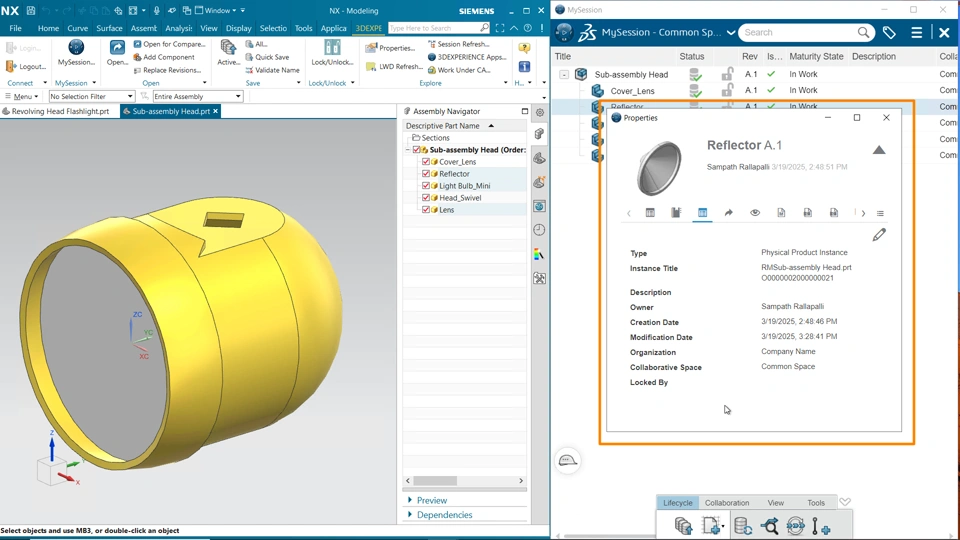The height and width of the screenshot is (540, 960).
Task: Click the pencil edit icon in Properties dialog
Action: click(x=879, y=234)
